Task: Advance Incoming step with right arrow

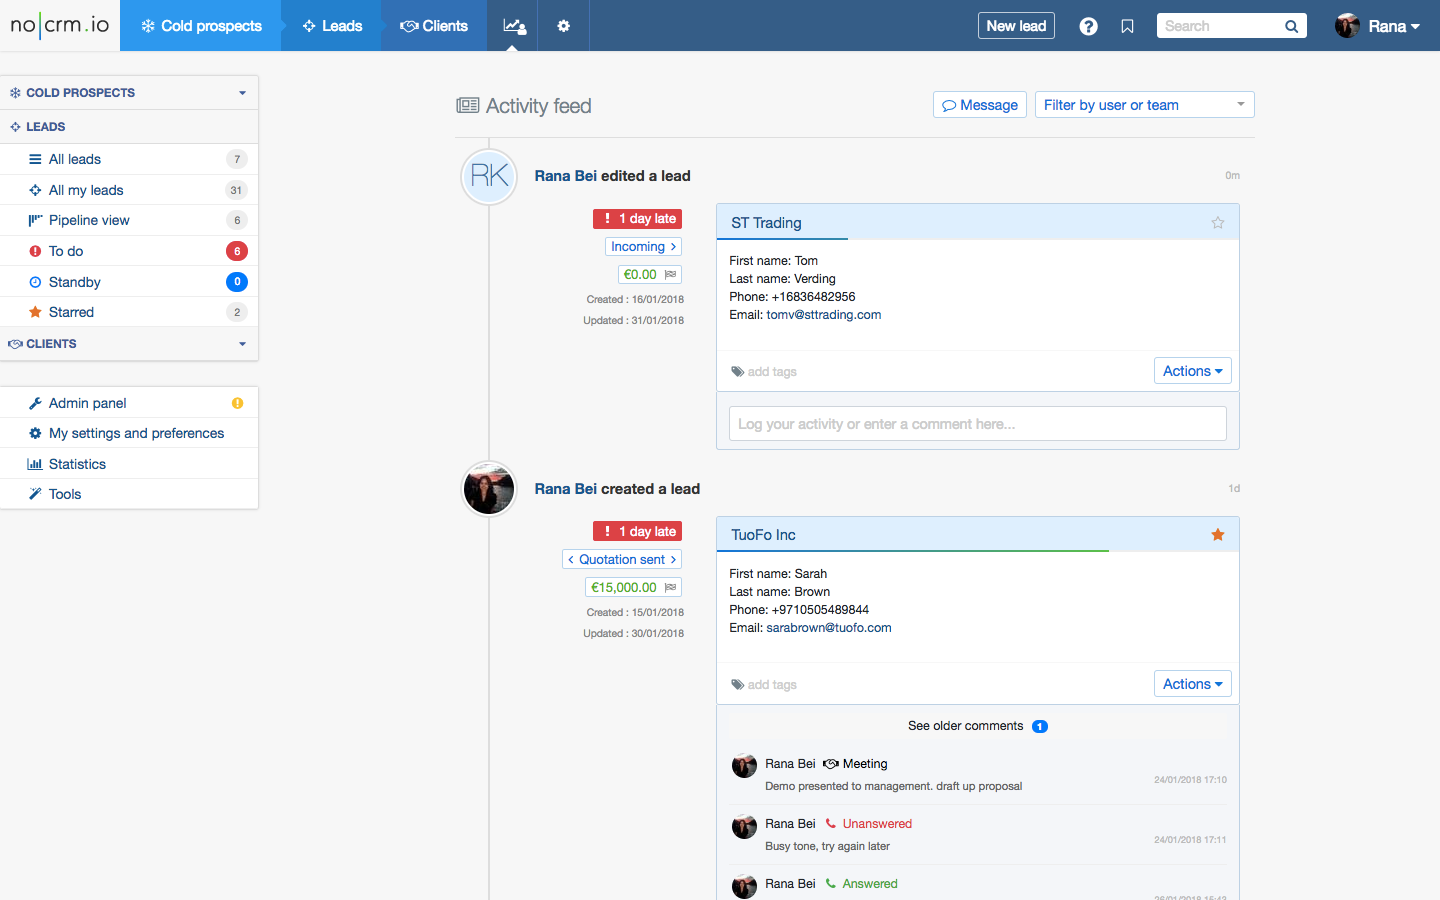Action: point(673,247)
